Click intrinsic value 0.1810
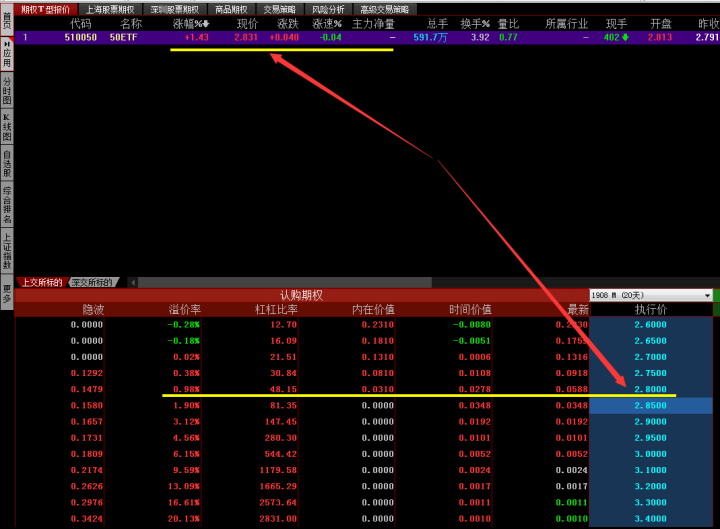 [x=377, y=341]
